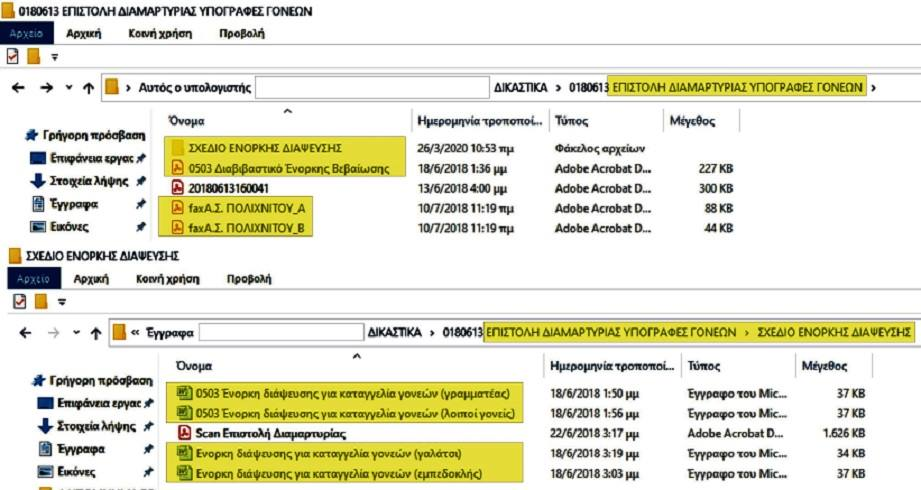Go to Στοιχεία λήψης in the 0180613 window sidebar

88,181
